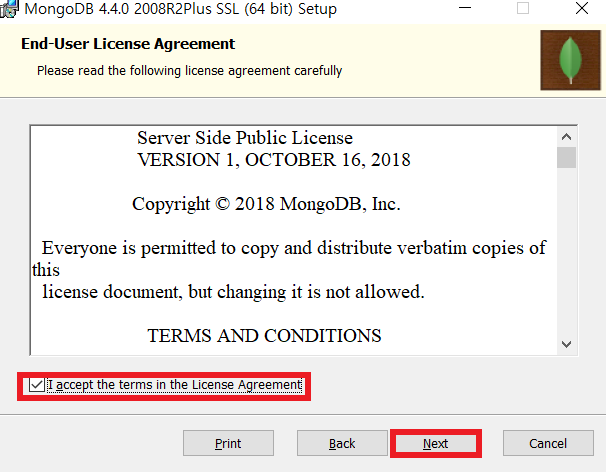The width and height of the screenshot is (606, 472).
Task: Click 'Copyright © 2018 MongoDB, Inc.' line
Action: (266, 204)
